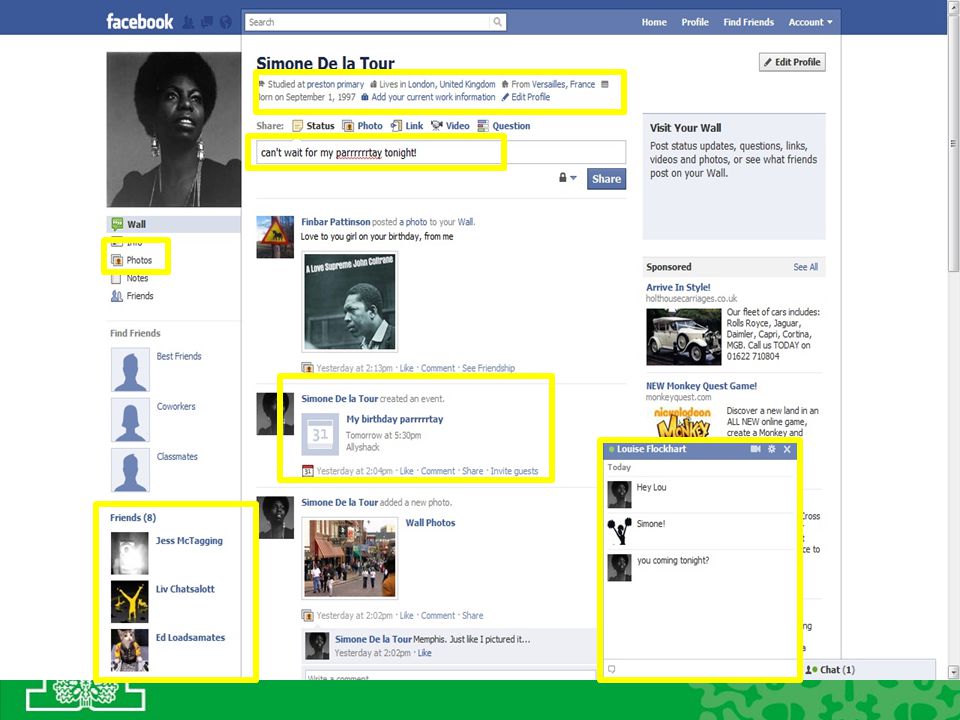The image size is (960, 720).
Task: Open NEW Monkey Quest Game! ad
Action: (x=702, y=386)
